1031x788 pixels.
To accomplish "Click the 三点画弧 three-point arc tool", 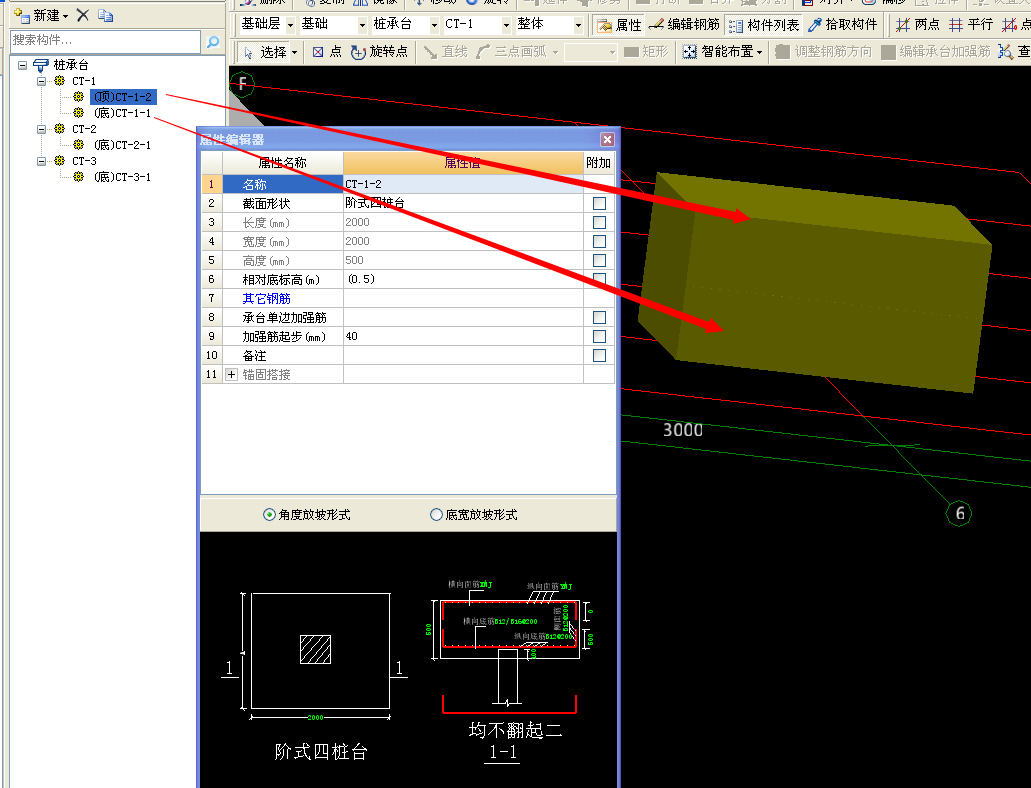I will 511,52.
